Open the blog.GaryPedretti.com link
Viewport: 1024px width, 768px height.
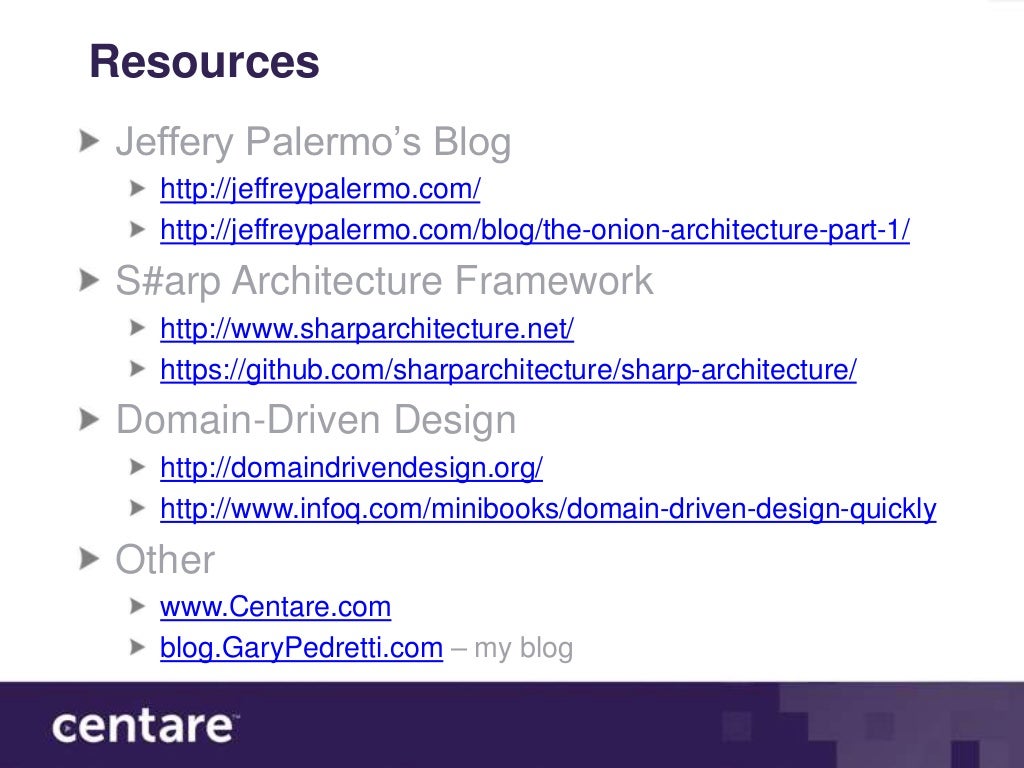(301, 648)
